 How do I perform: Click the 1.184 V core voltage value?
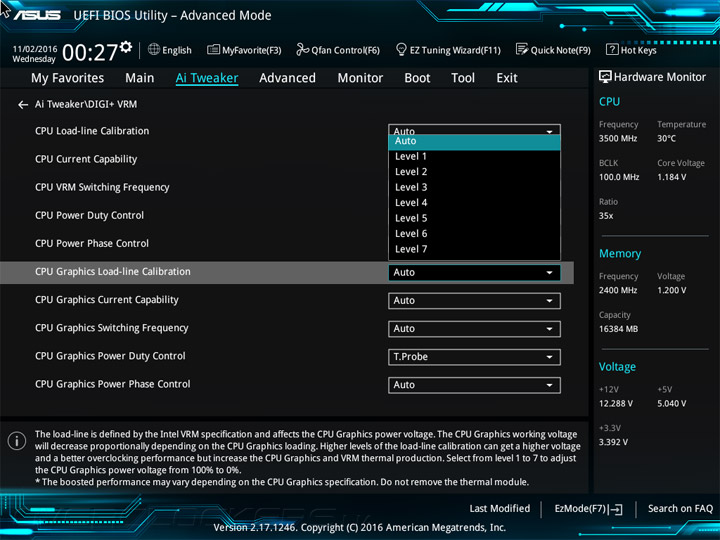(x=671, y=177)
